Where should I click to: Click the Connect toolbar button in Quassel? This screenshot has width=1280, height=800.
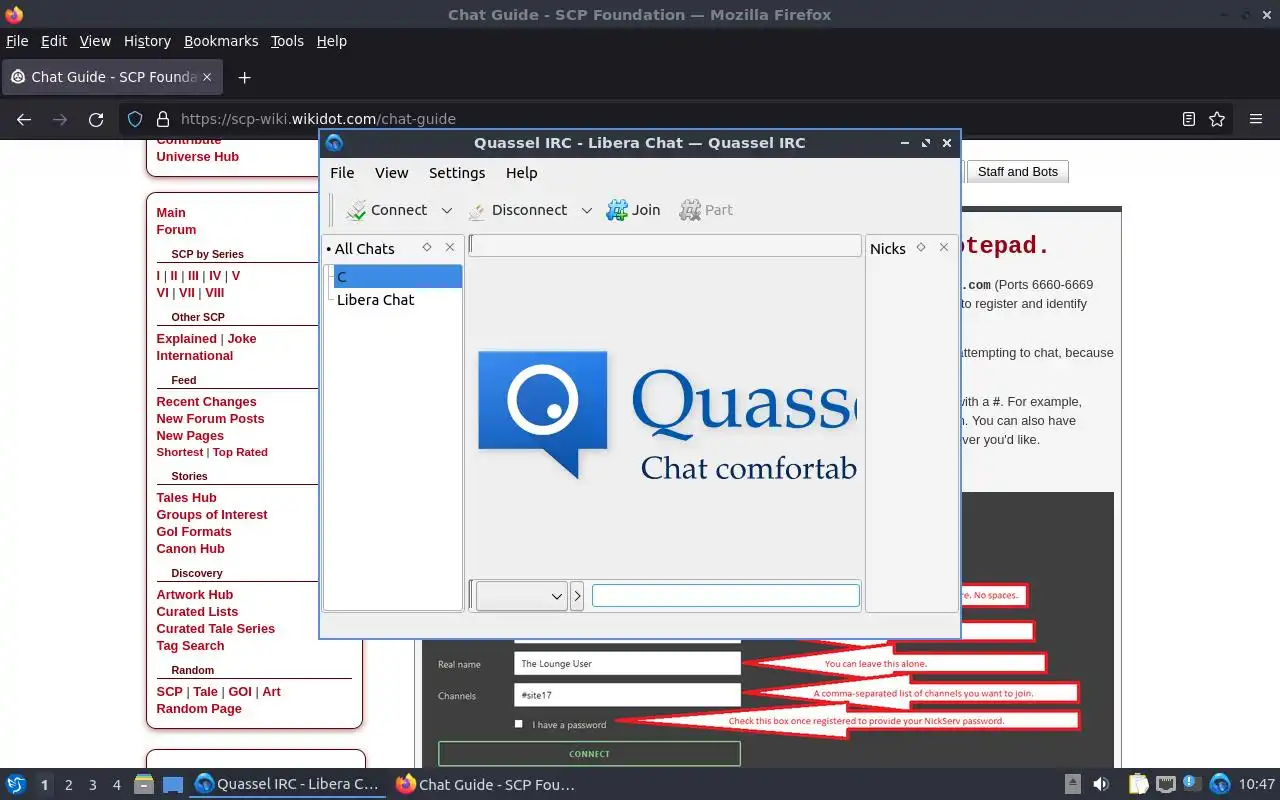click(x=386, y=210)
